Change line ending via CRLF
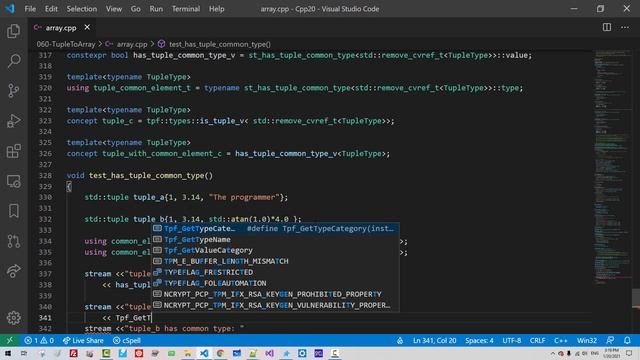 click(538, 340)
